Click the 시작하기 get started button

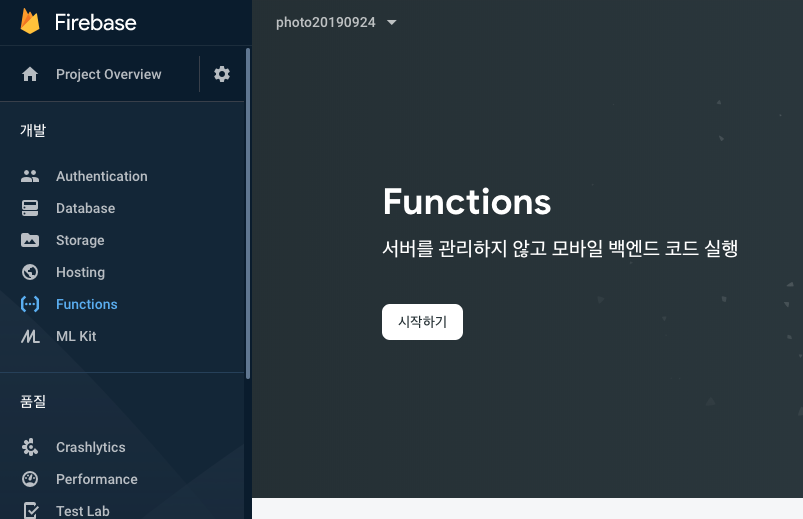422,322
